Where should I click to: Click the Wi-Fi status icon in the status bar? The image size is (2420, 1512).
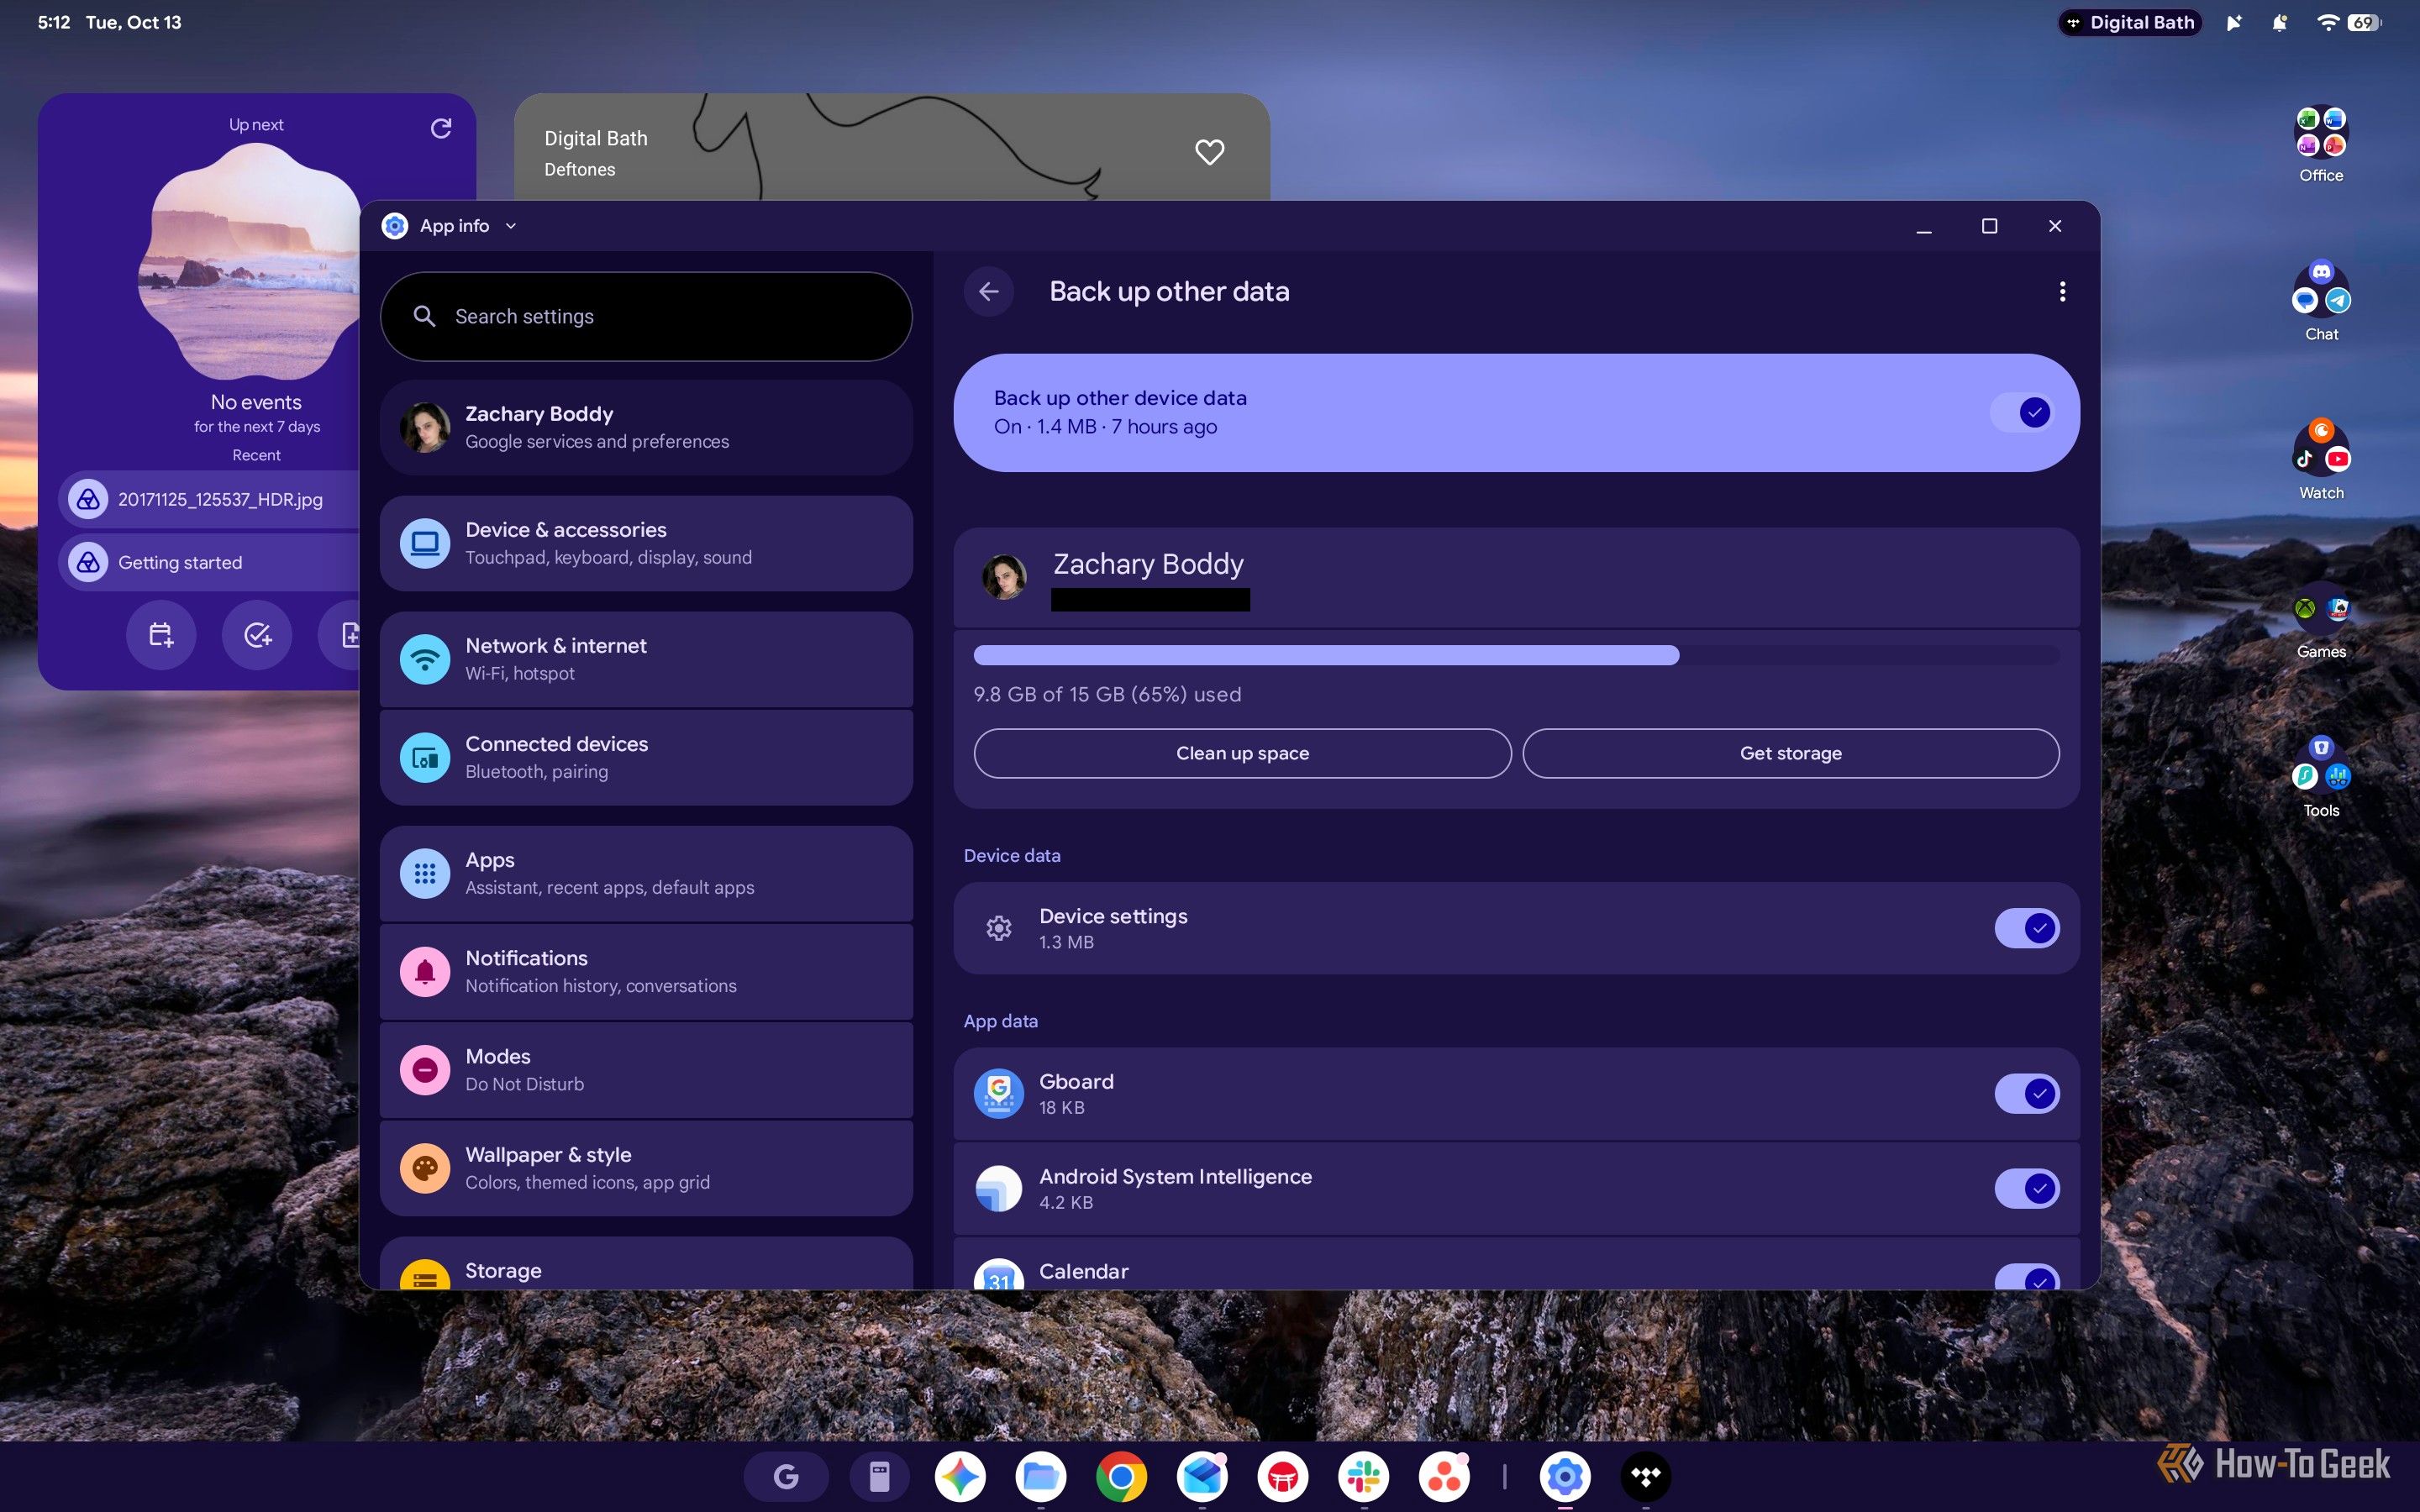click(2327, 22)
